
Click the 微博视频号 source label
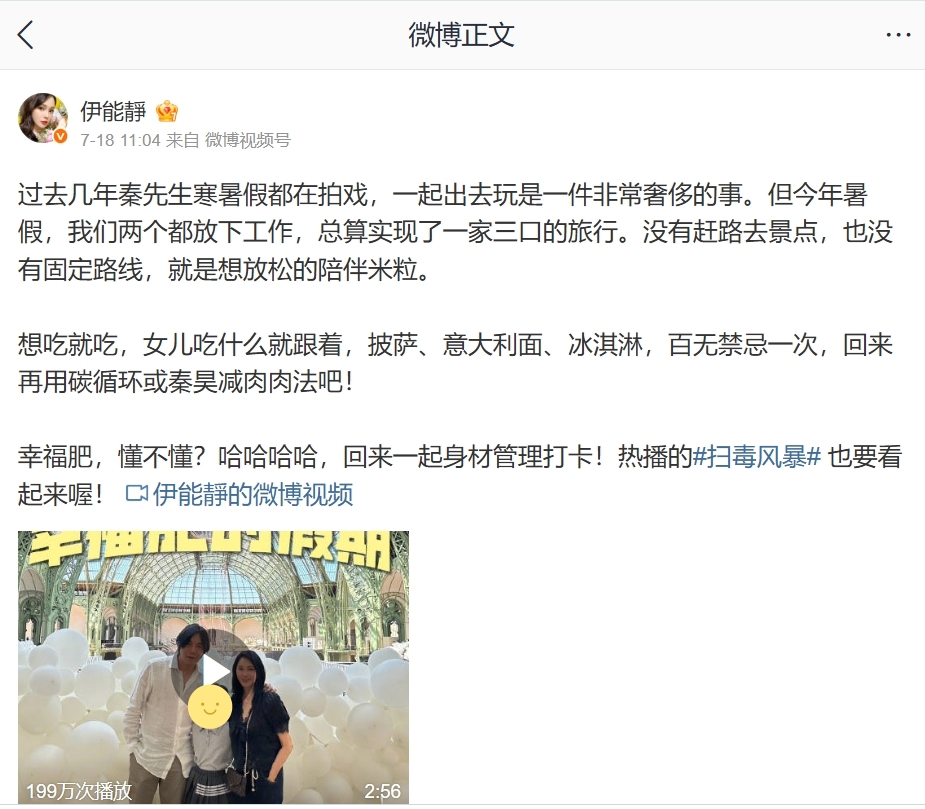pos(248,140)
